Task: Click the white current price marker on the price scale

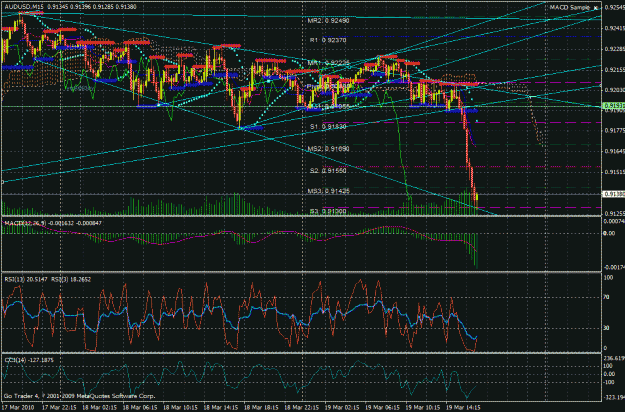Action: pos(614,194)
